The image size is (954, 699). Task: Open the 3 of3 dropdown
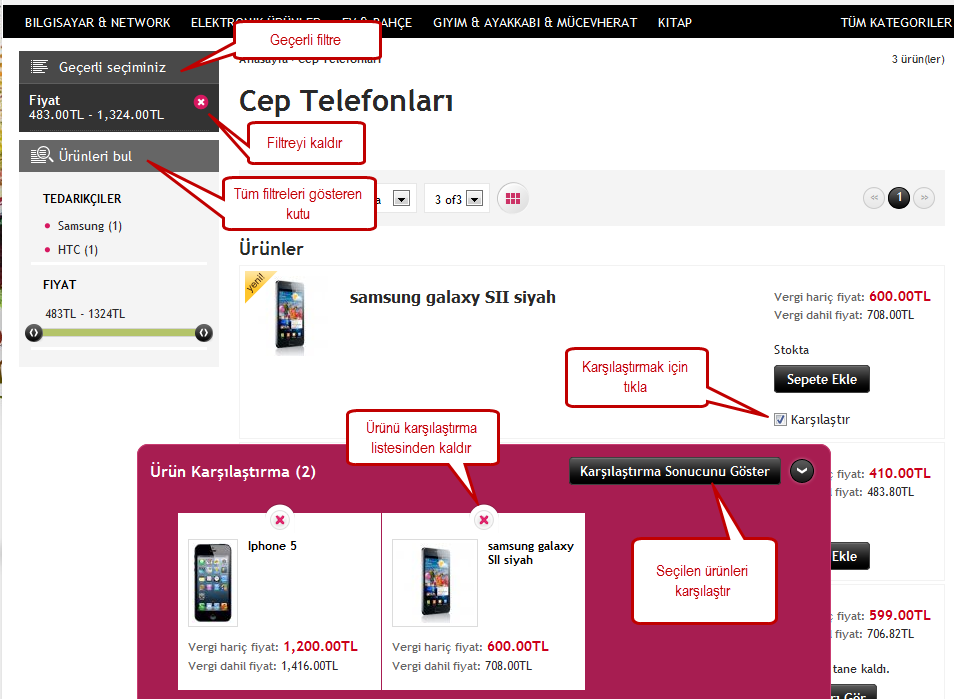(475, 199)
